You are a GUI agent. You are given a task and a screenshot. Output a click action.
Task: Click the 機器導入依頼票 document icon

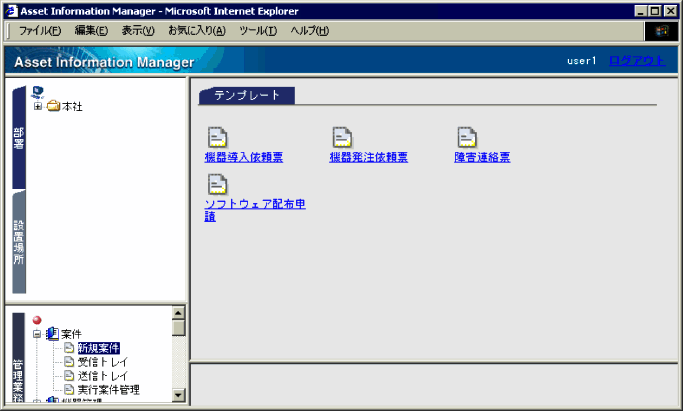tap(217, 137)
